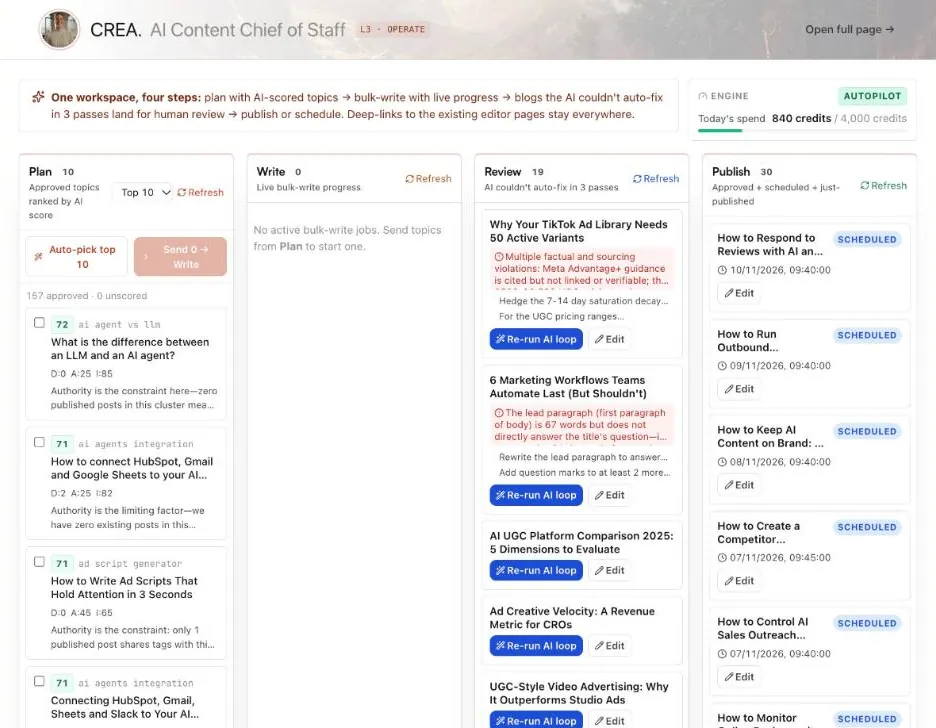Click 'Add question marks to at least 2 more' suggestion
This screenshot has height=728, width=936.
coord(584,472)
